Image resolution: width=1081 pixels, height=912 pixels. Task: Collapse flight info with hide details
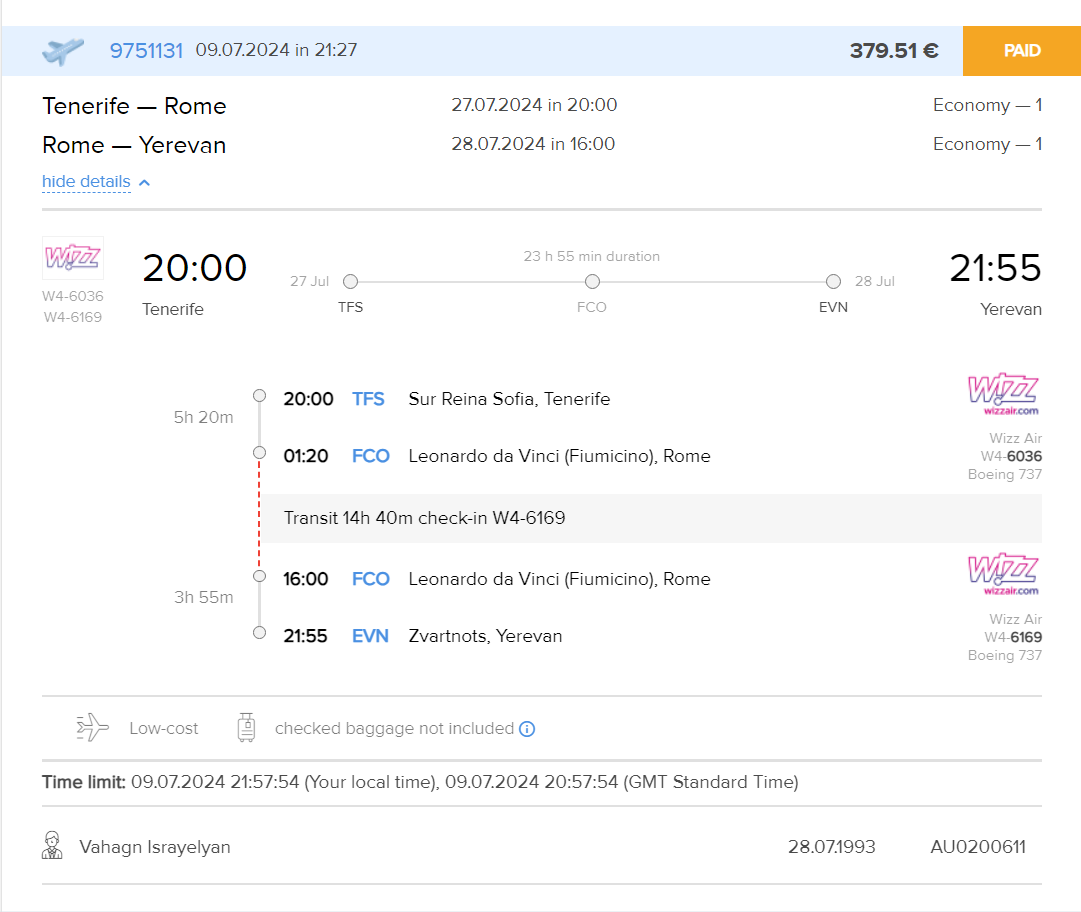pyautogui.click(x=86, y=181)
